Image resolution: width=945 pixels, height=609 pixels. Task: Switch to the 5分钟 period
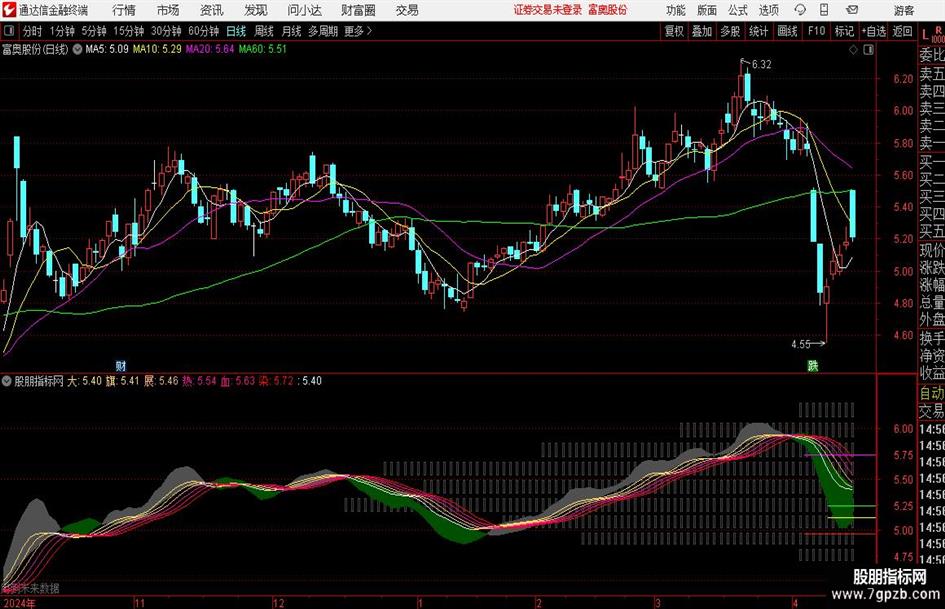click(x=93, y=31)
